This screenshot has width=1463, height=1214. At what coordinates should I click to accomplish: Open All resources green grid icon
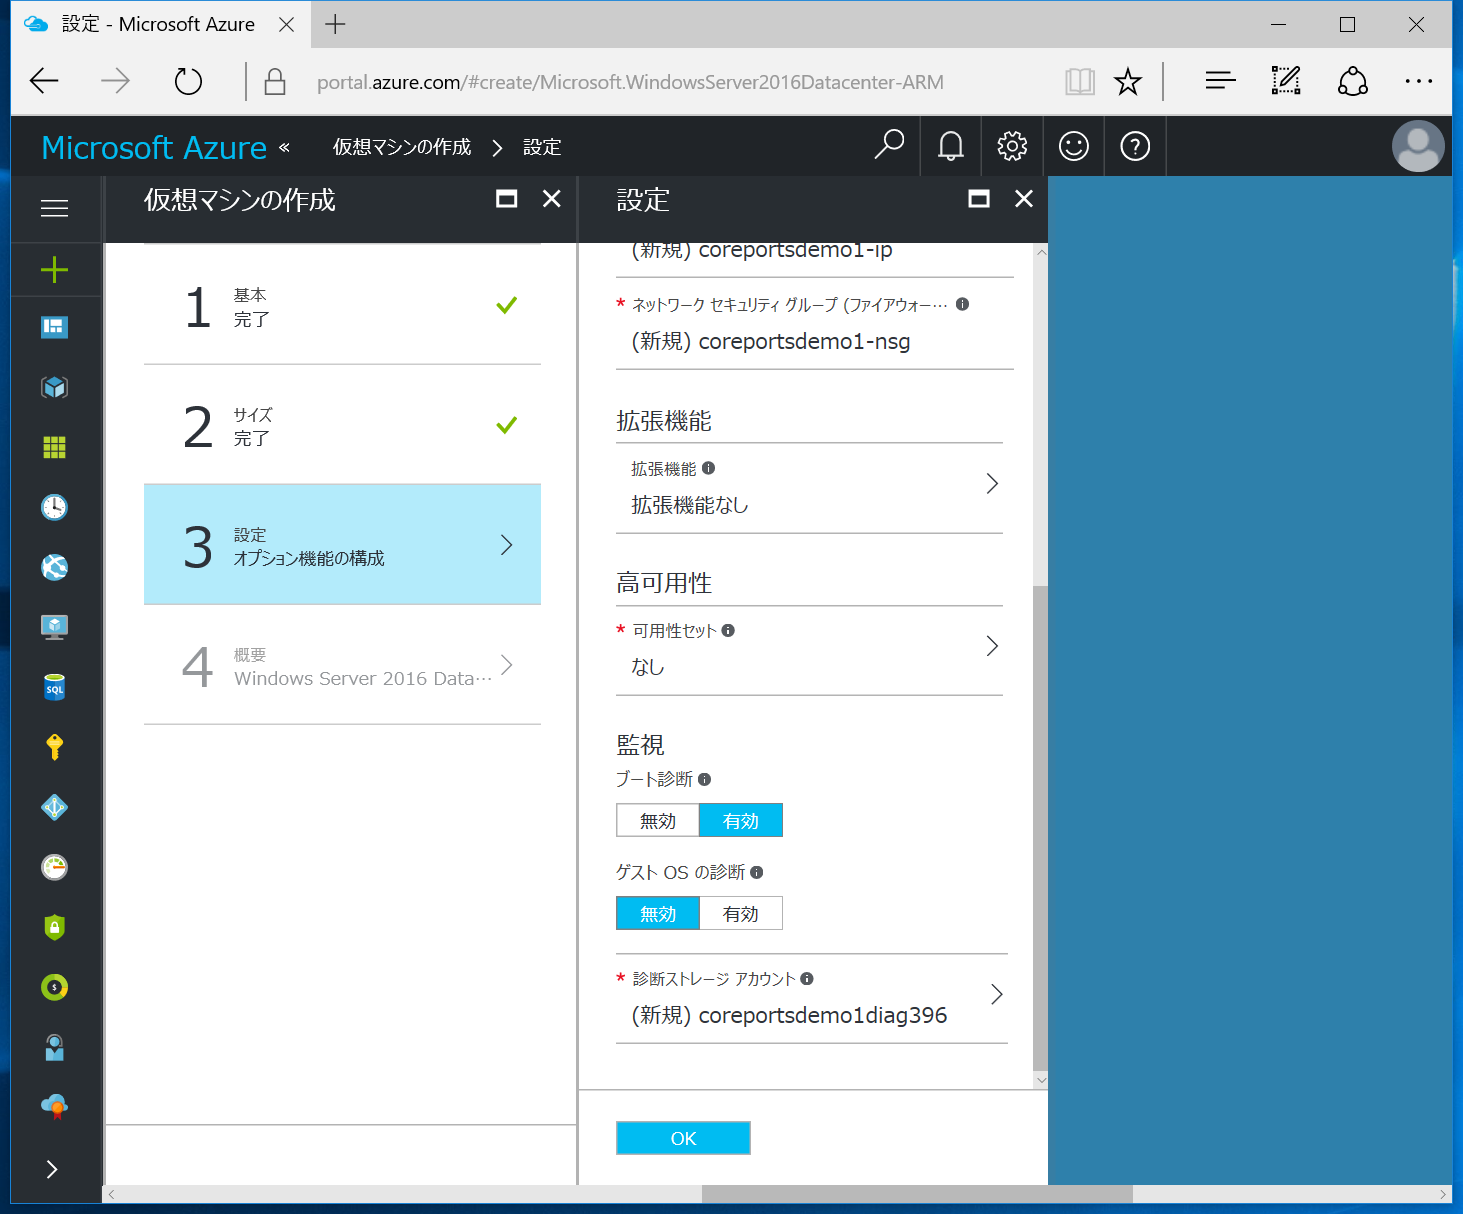coord(54,447)
